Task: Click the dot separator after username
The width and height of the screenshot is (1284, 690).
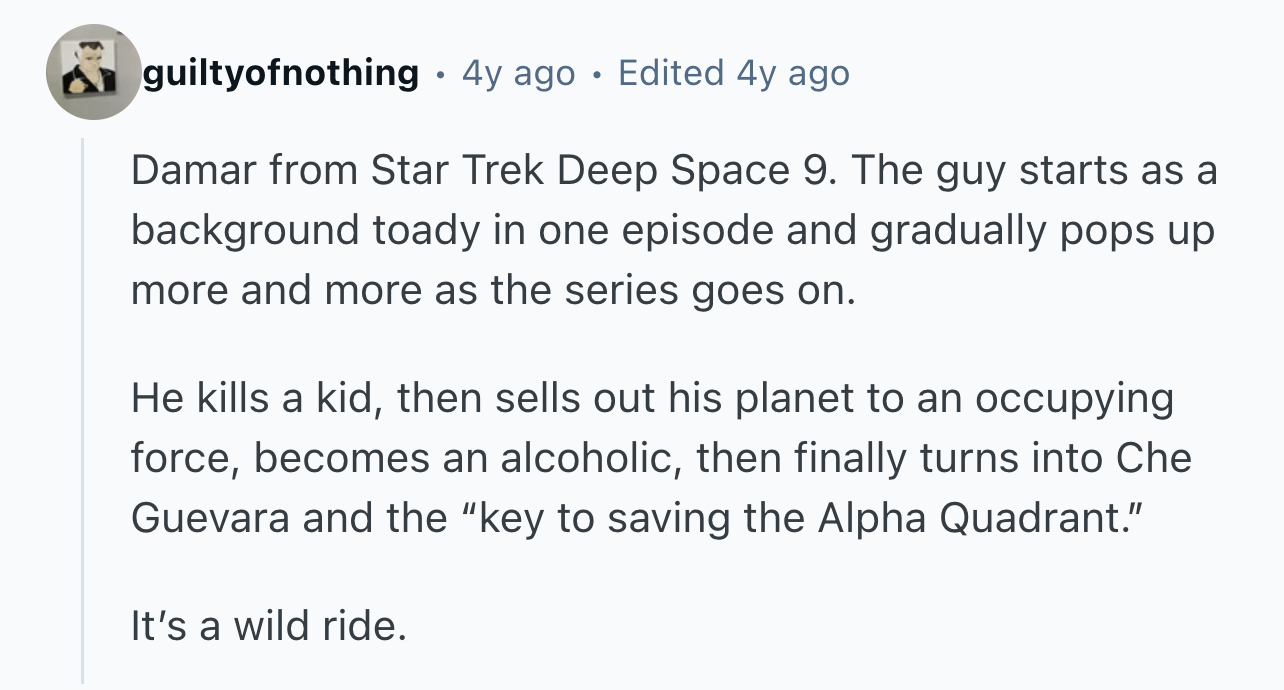Action: (x=440, y=74)
